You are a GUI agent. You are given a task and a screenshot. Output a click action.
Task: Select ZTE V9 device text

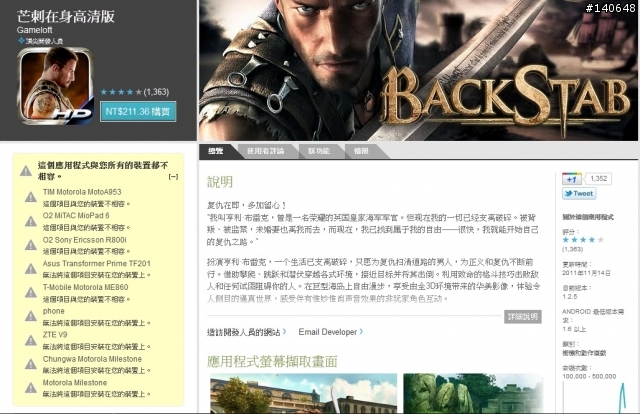pyautogui.click(x=55, y=335)
